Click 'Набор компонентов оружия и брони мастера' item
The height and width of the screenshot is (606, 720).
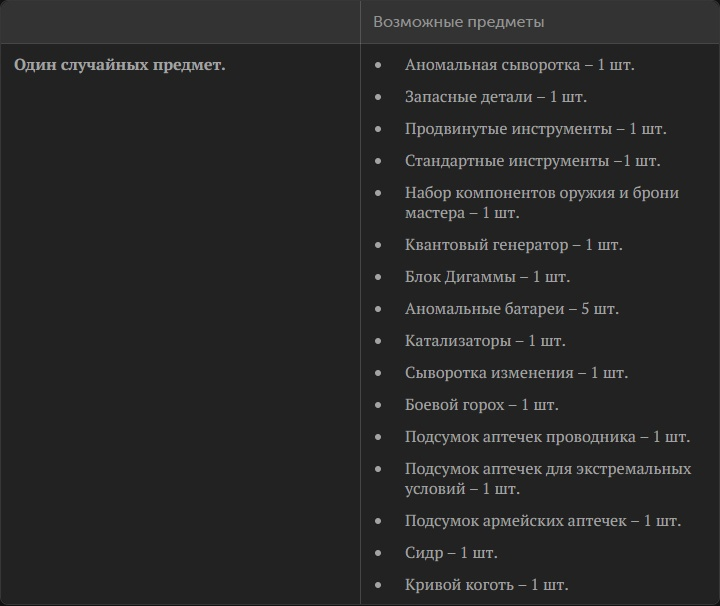coord(542,203)
